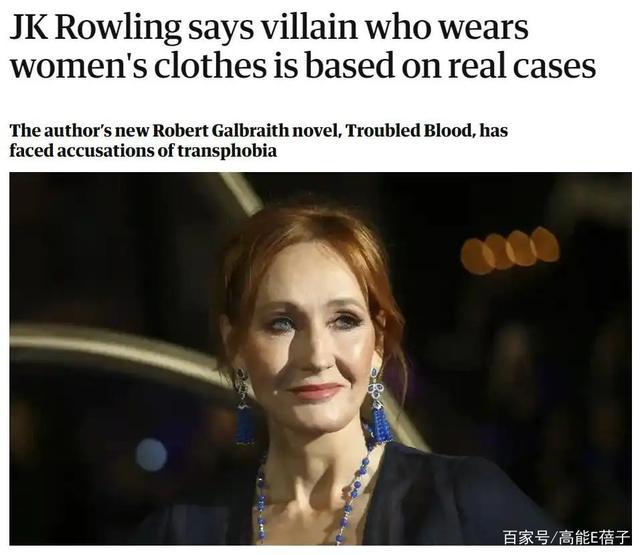Click the words "real cases" in headline
This screenshot has width=640, height=555.
tap(522, 66)
